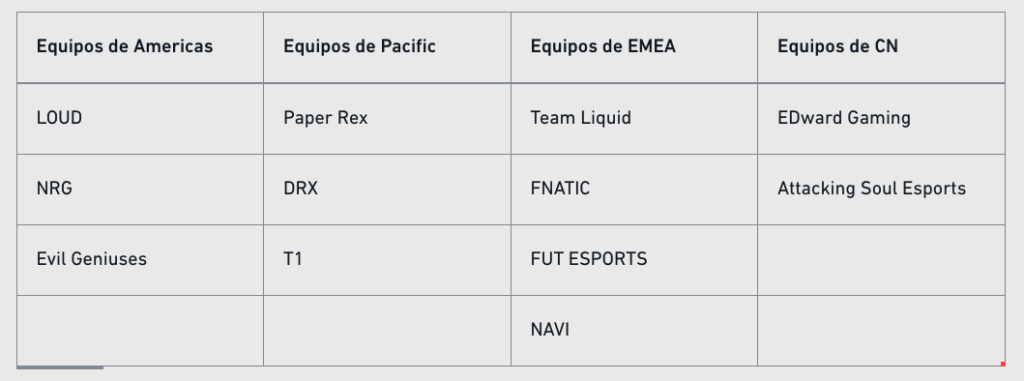
Task: Select the Evil Geniuses cell
Action: click(x=140, y=260)
